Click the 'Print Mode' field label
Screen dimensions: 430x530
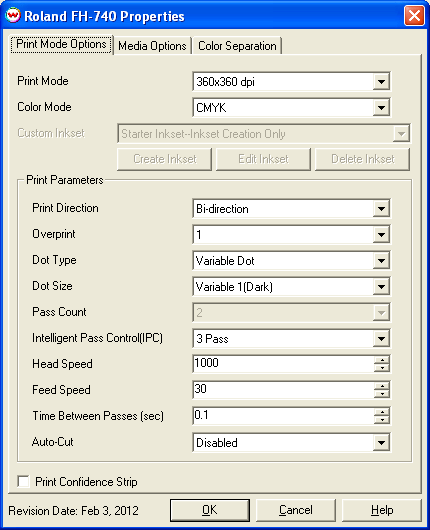pyautogui.click(x=43, y=81)
